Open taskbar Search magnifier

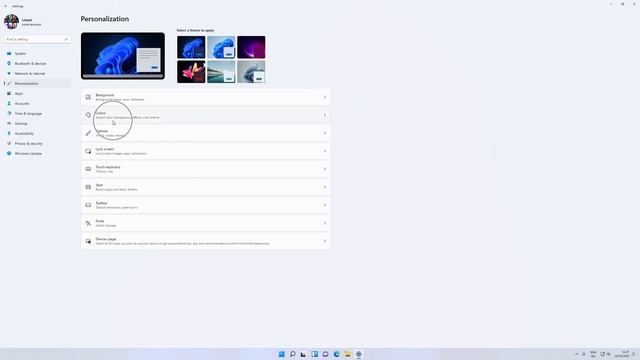click(293, 354)
